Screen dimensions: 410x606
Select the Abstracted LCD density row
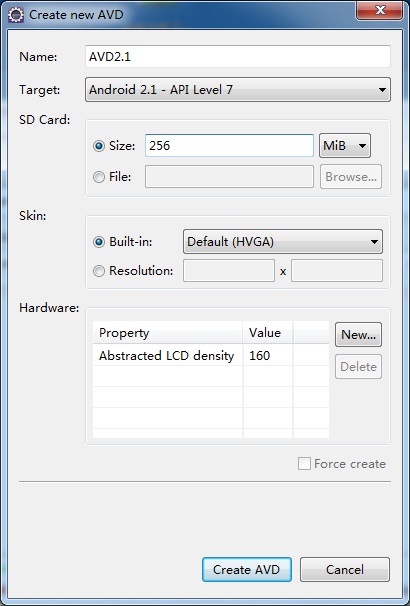tap(211, 356)
